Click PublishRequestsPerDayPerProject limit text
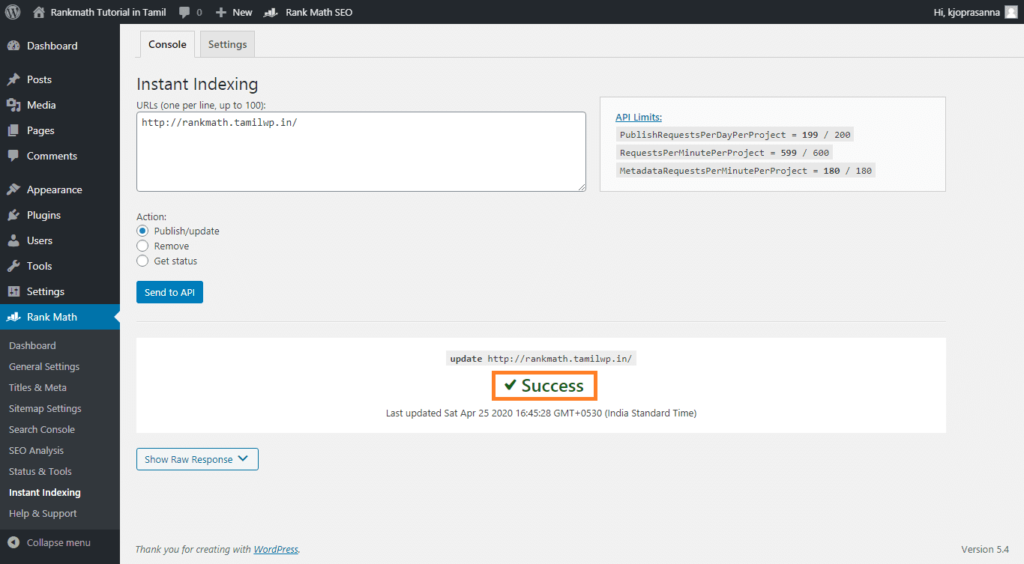 [x=735, y=134]
